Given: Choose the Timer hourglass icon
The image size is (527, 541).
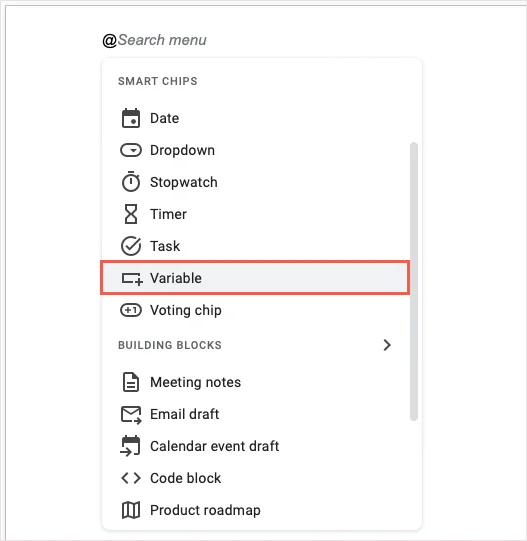Looking at the screenshot, I should (131, 214).
